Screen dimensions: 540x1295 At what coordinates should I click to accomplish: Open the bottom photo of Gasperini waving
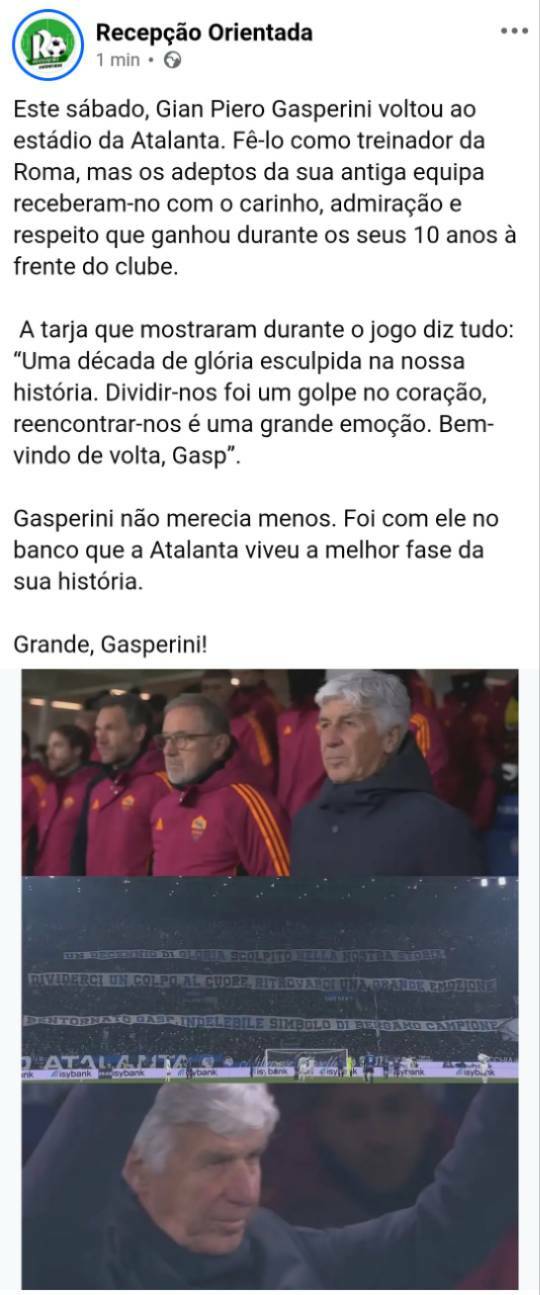point(270,1187)
